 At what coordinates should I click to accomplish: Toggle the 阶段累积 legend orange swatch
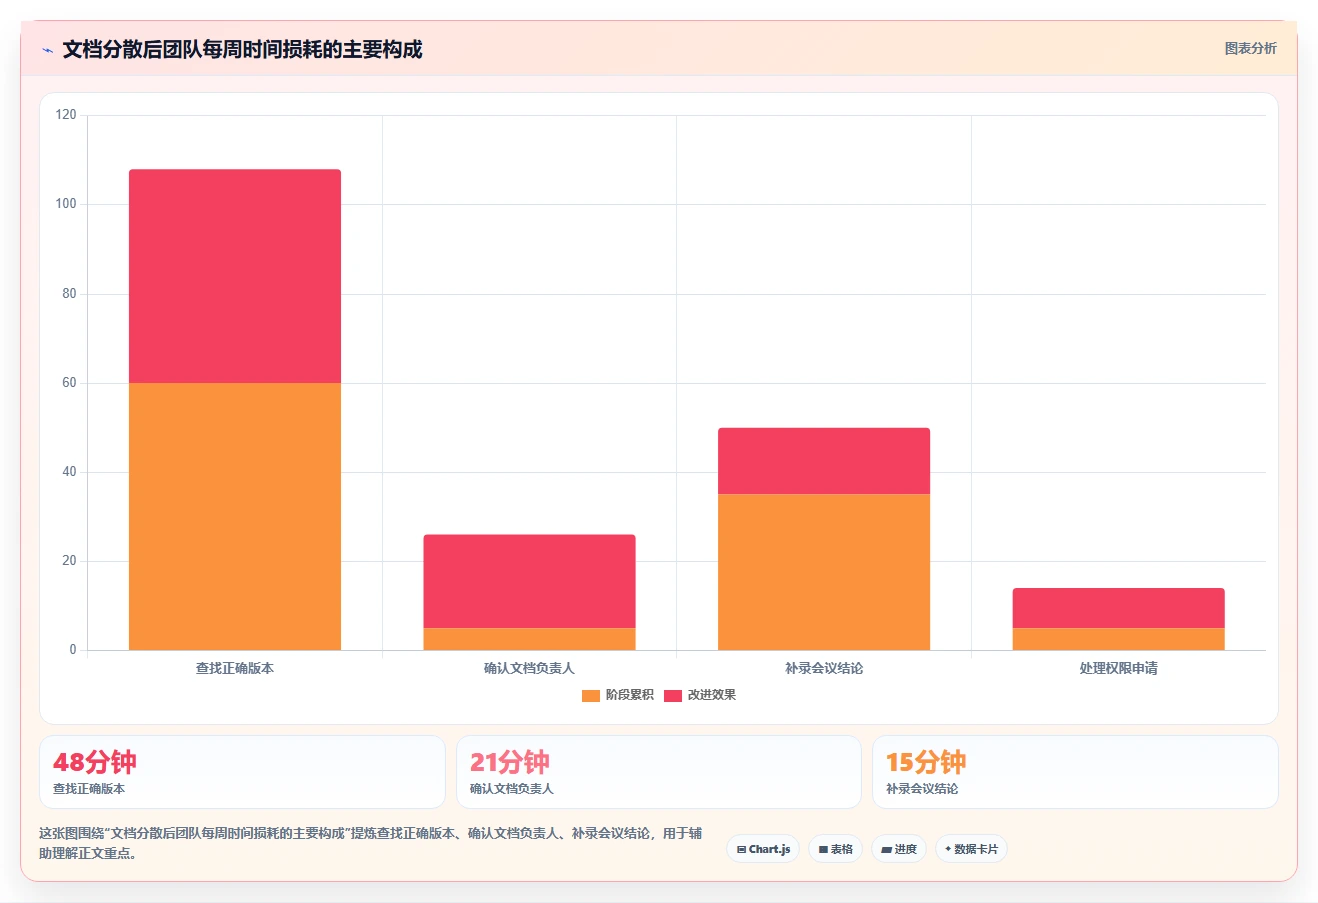(590, 695)
